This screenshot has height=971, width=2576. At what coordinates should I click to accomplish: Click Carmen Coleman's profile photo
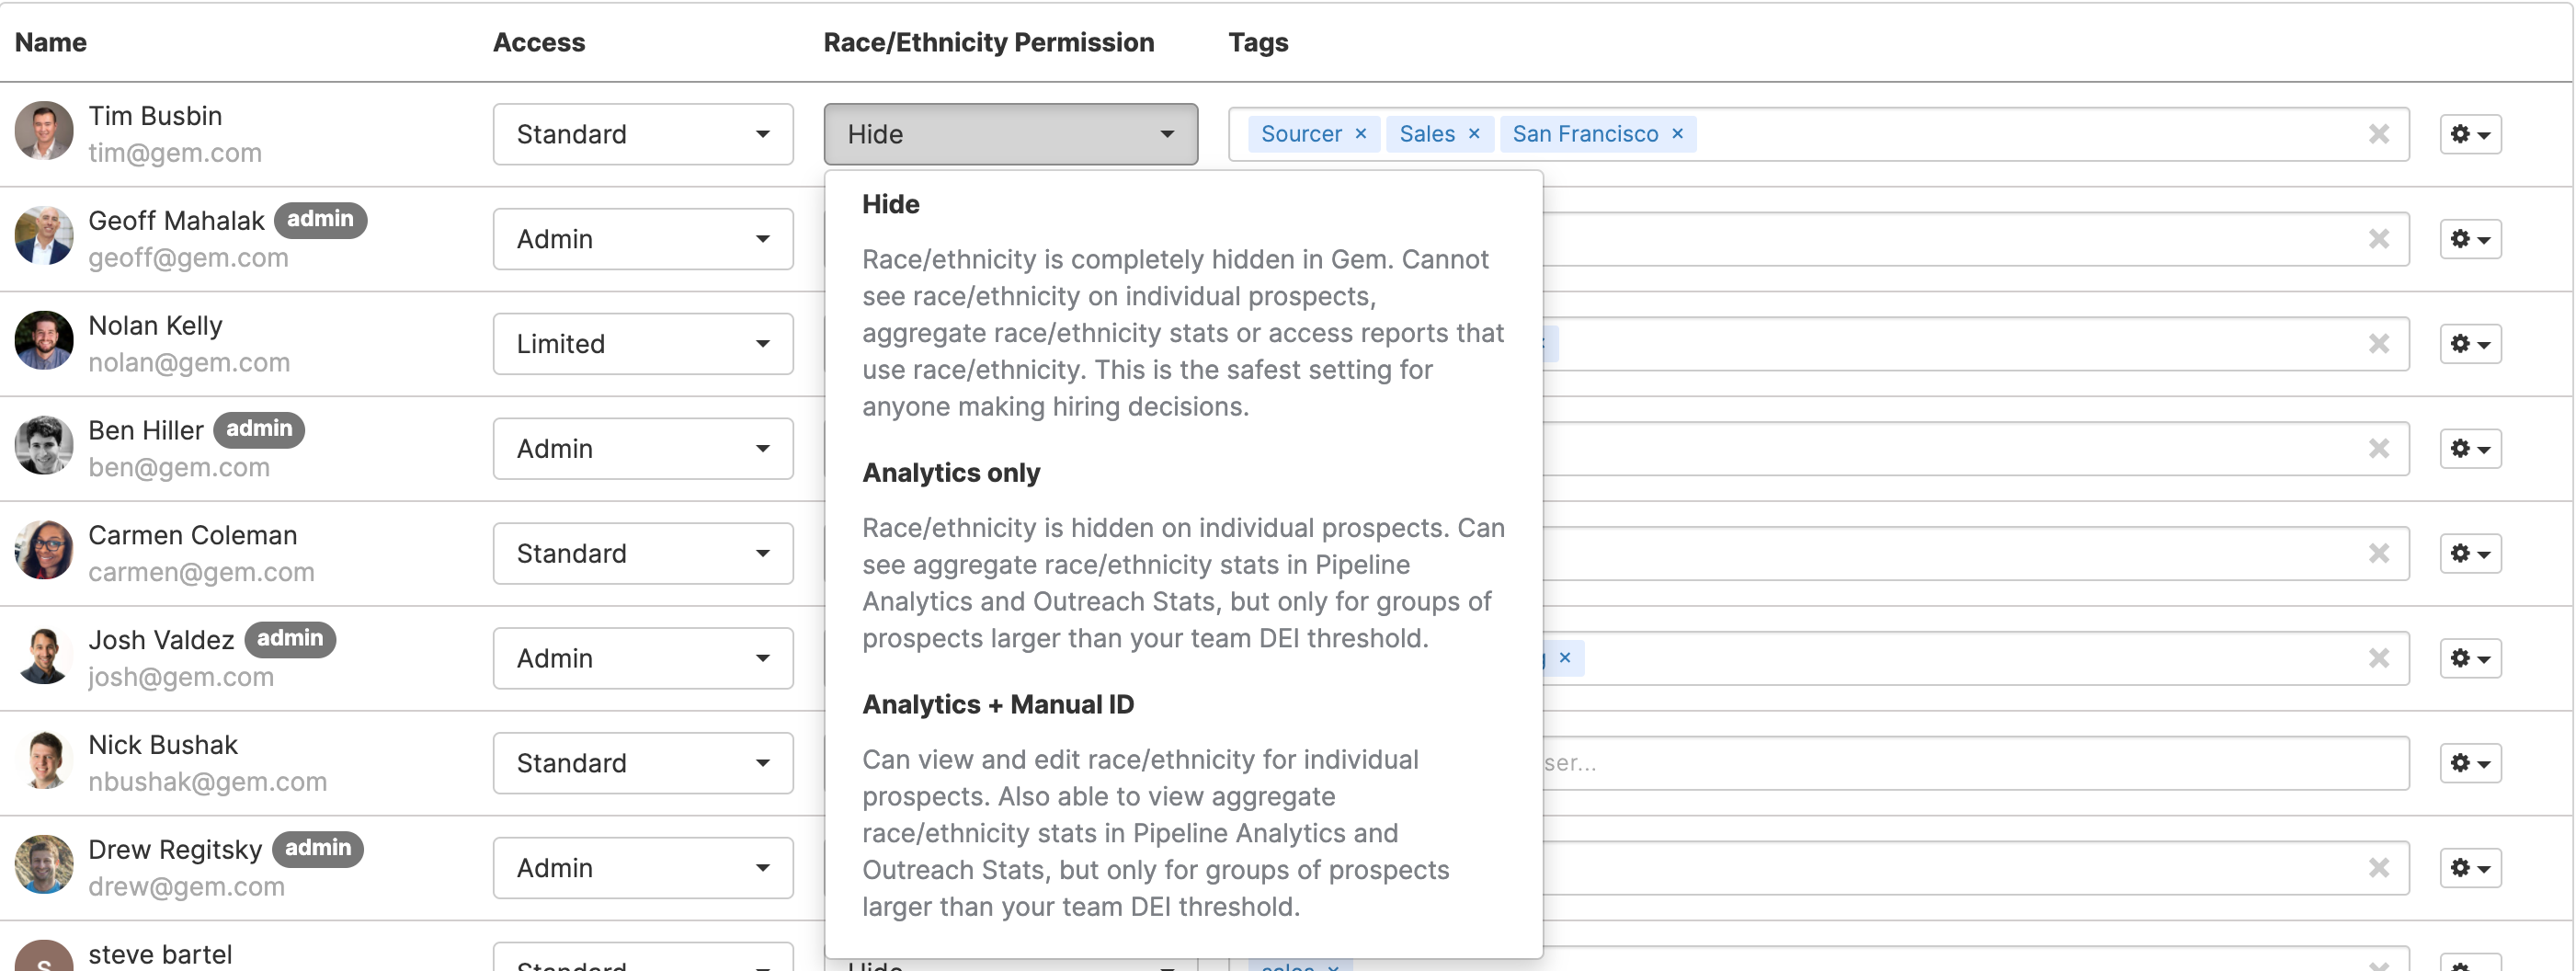(x=44, y=550)
